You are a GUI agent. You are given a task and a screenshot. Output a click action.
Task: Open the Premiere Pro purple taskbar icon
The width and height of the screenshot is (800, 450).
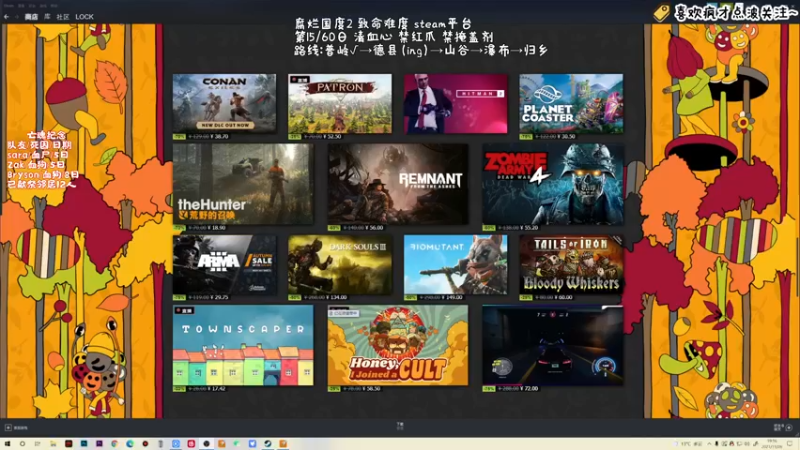(x=99, y=444)
